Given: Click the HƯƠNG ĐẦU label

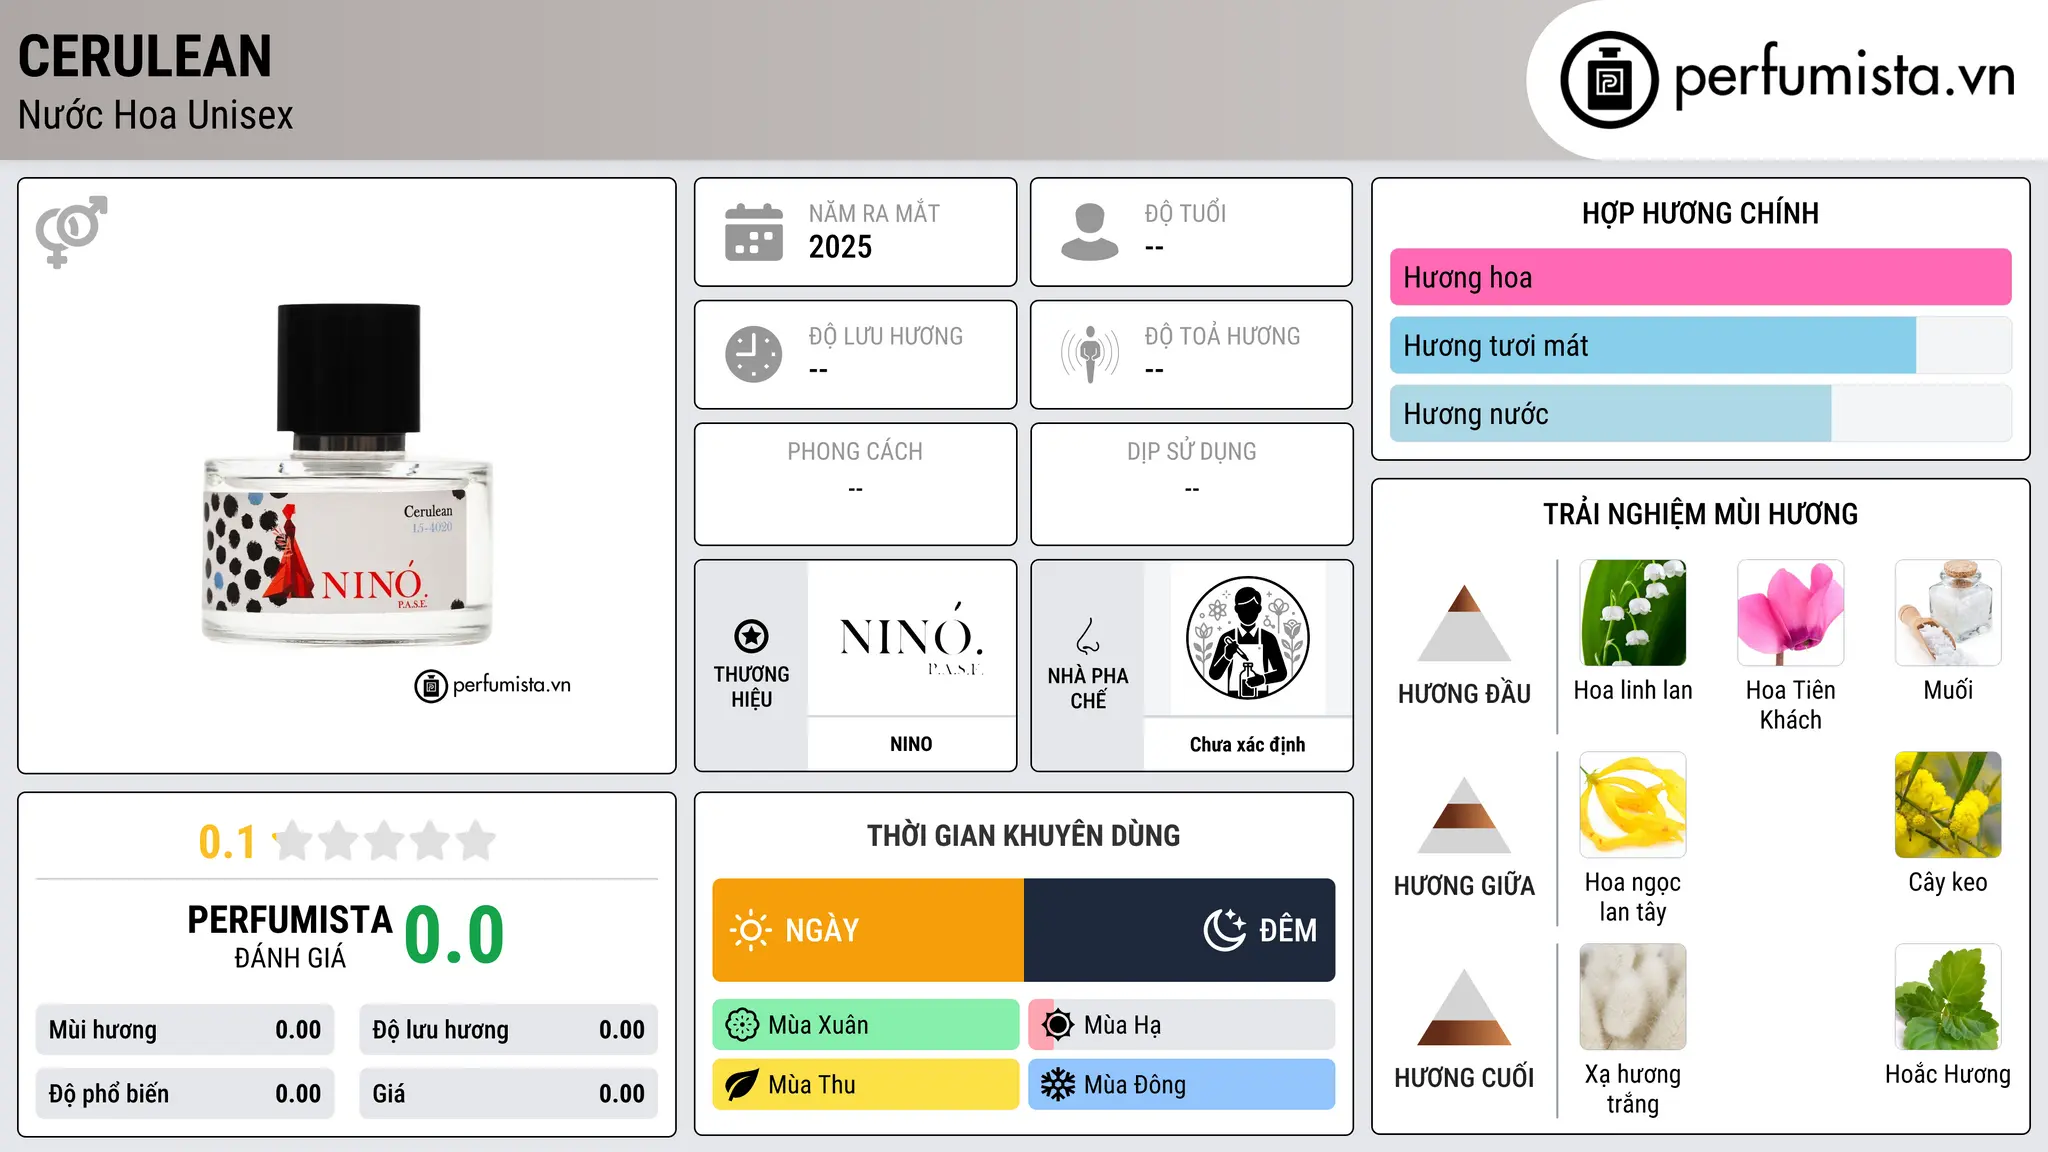Looking at the screenshot, I should point(1464,693).
